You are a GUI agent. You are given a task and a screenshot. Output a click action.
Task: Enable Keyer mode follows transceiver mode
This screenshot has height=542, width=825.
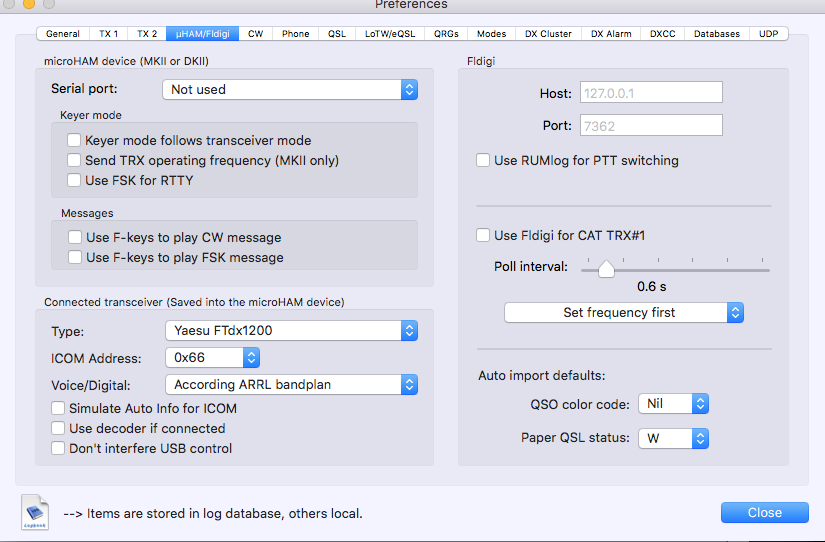74,141
